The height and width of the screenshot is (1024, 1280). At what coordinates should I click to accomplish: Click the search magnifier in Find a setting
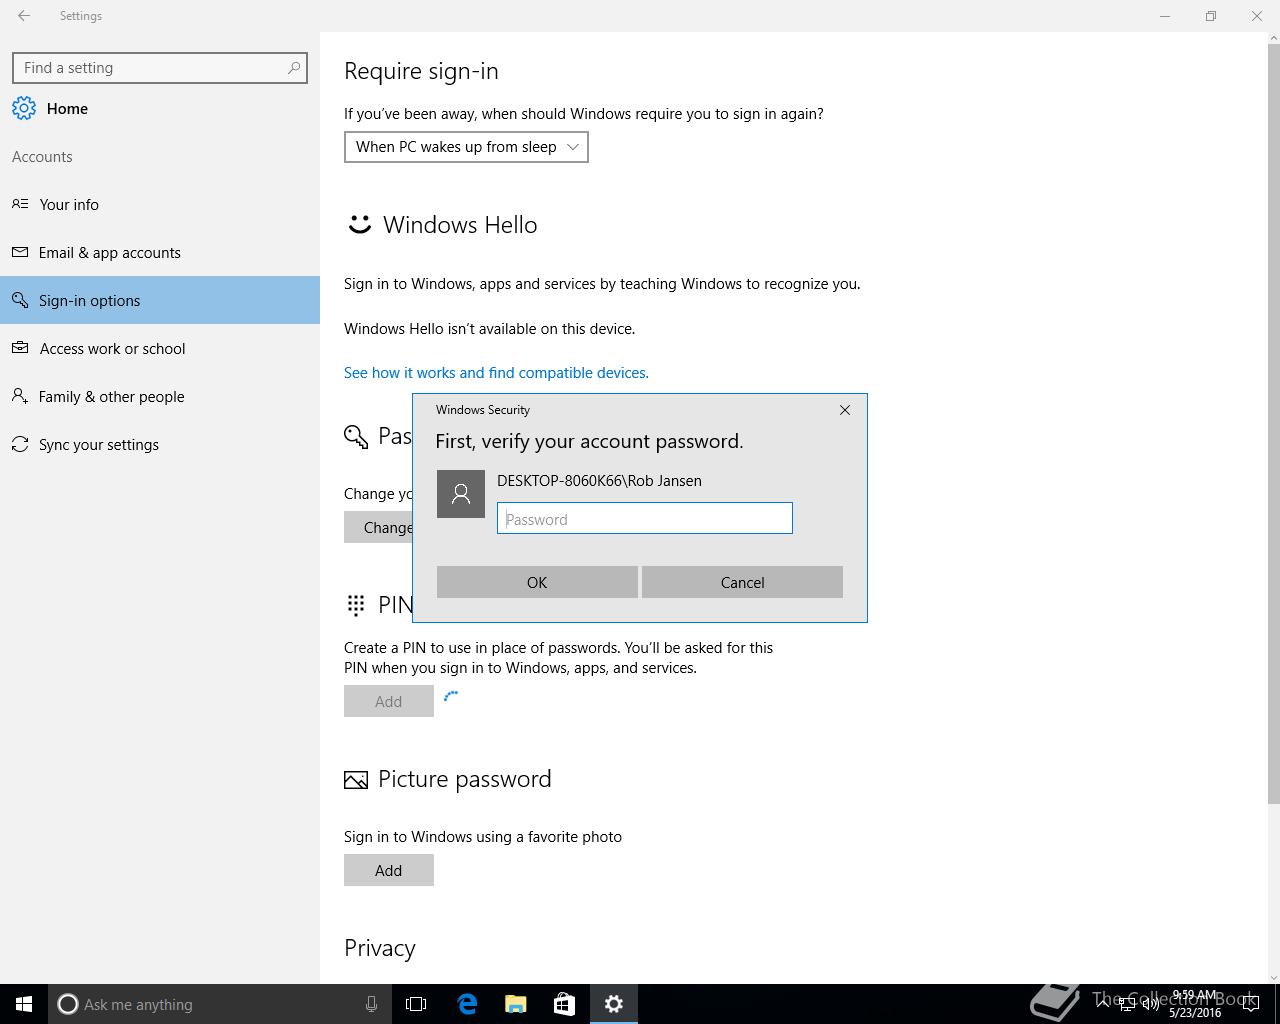point(293,68)
